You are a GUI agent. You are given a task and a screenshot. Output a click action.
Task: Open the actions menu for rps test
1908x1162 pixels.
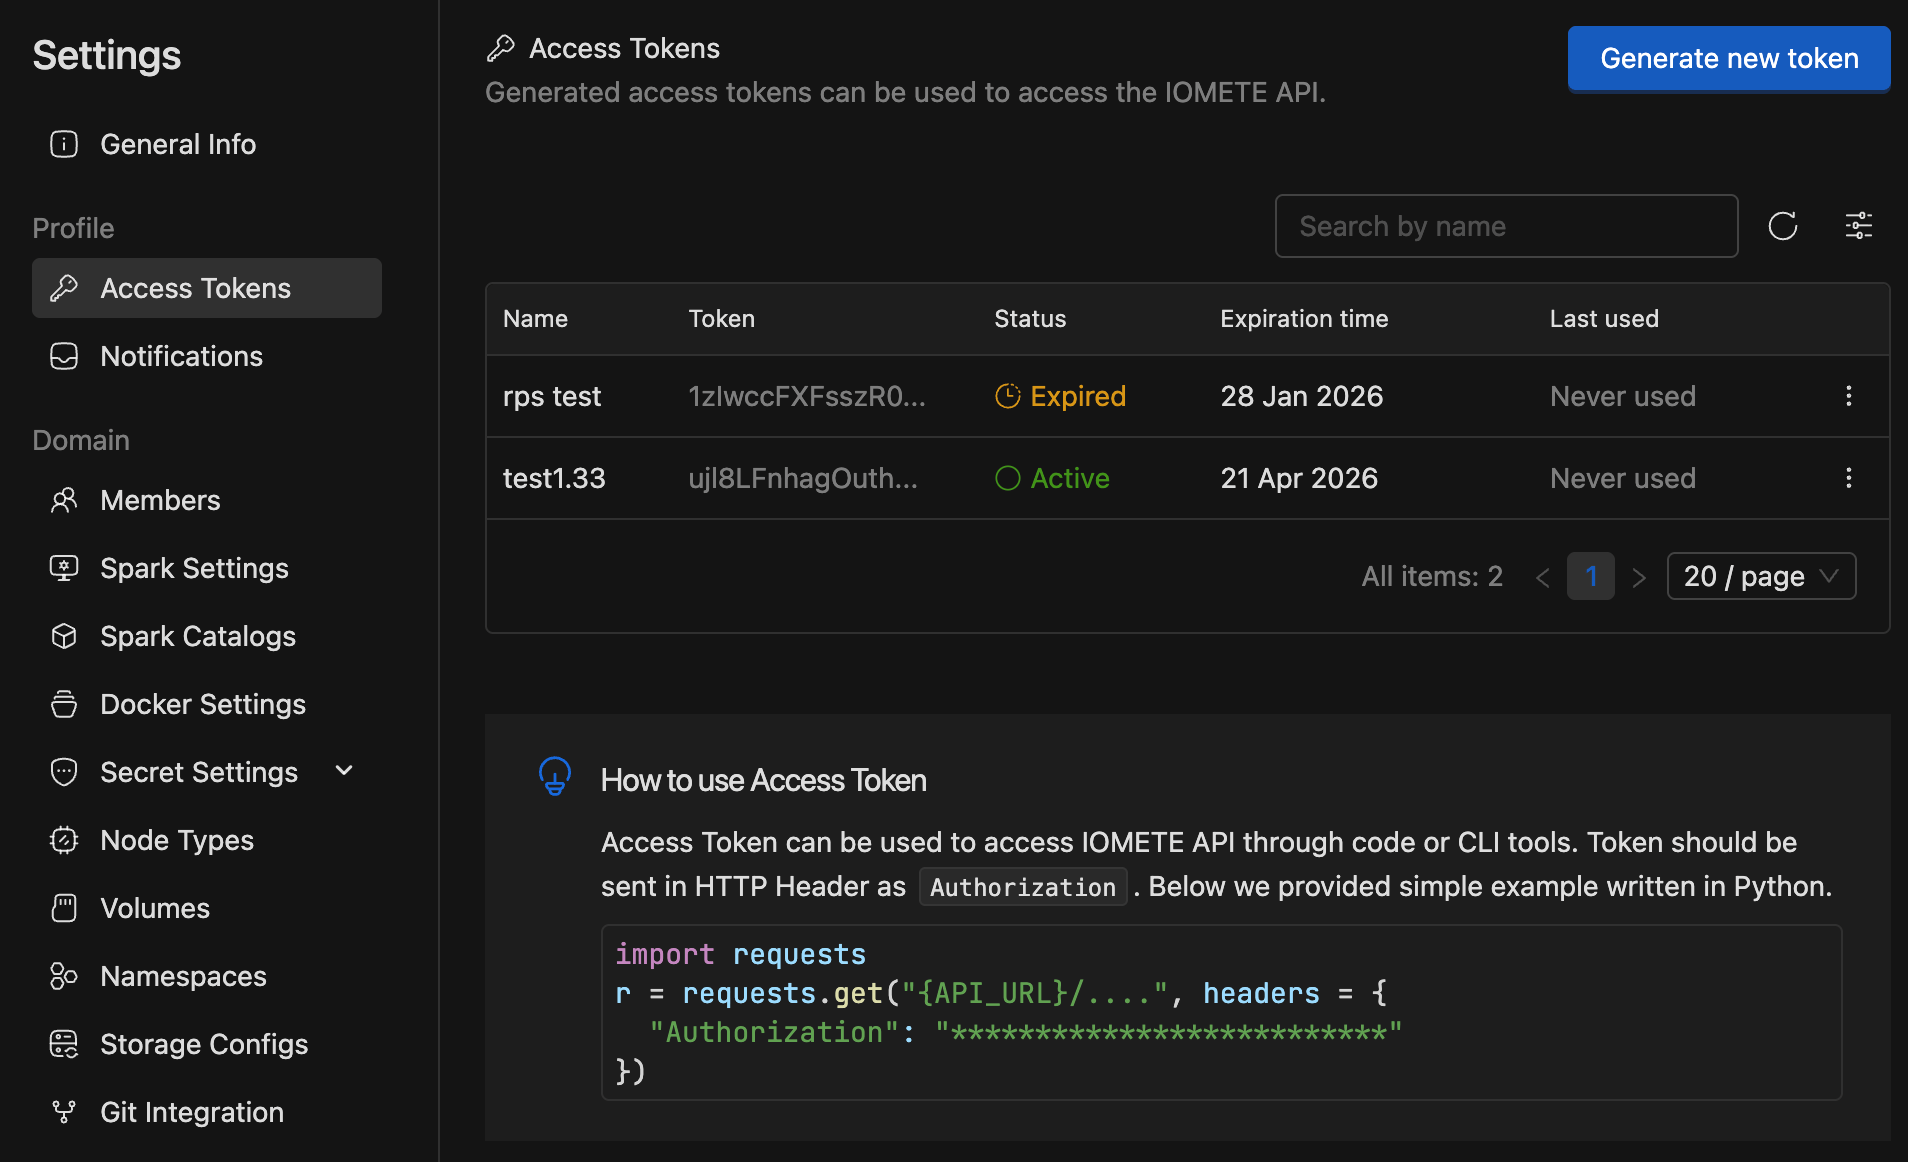point(1848,396)
